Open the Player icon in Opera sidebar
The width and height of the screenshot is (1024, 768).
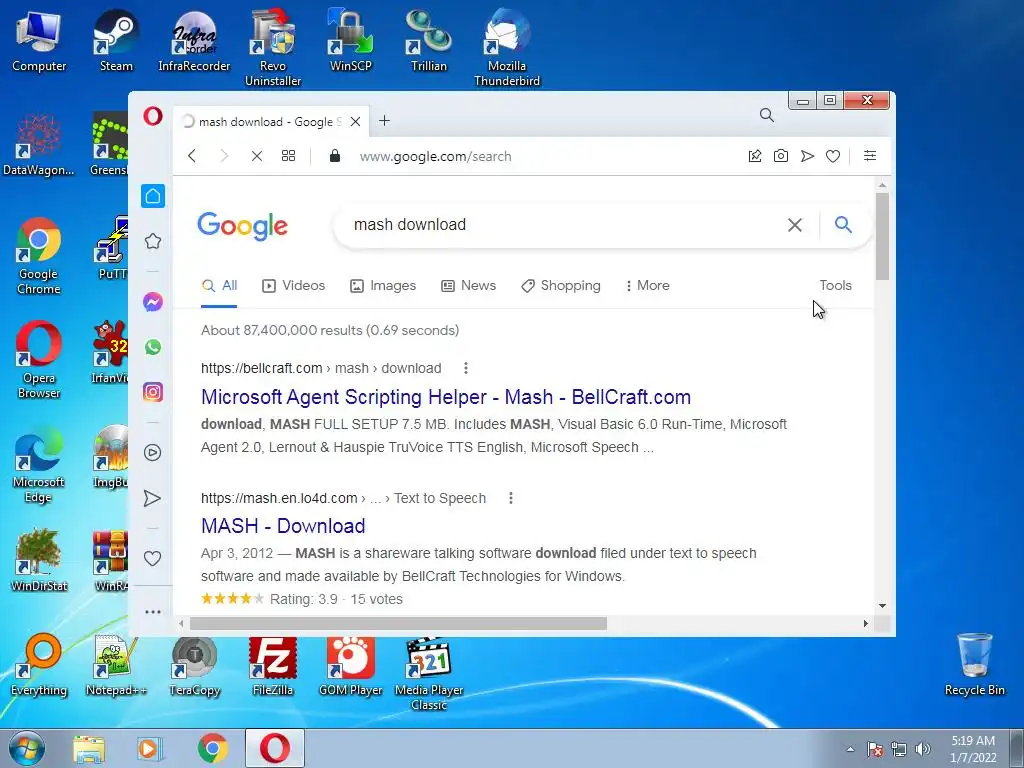pyautogui.click(x=153, y=453)
